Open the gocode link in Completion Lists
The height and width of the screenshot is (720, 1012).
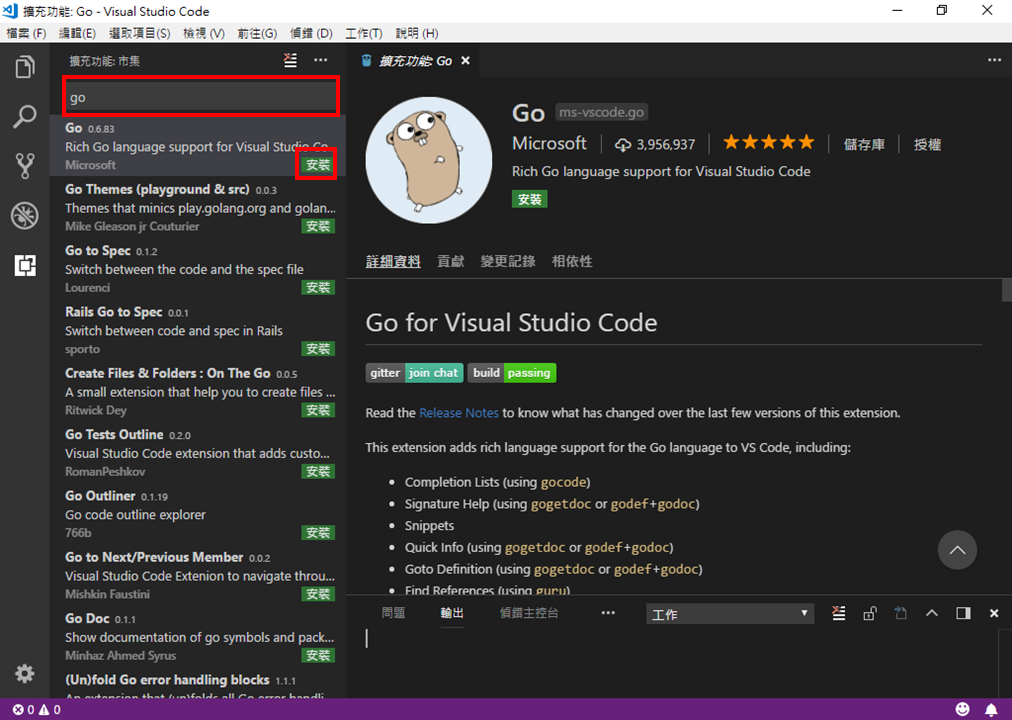(563, 483)
